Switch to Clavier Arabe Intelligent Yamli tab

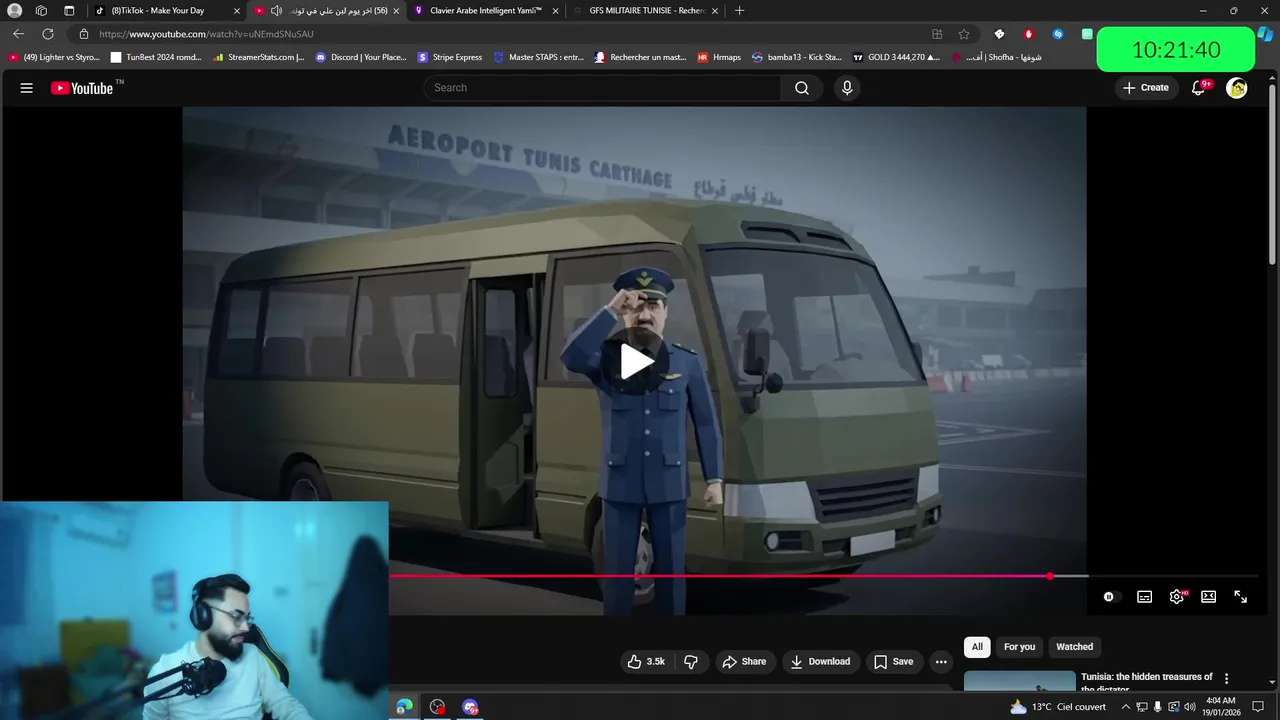(x=486, y=11)
